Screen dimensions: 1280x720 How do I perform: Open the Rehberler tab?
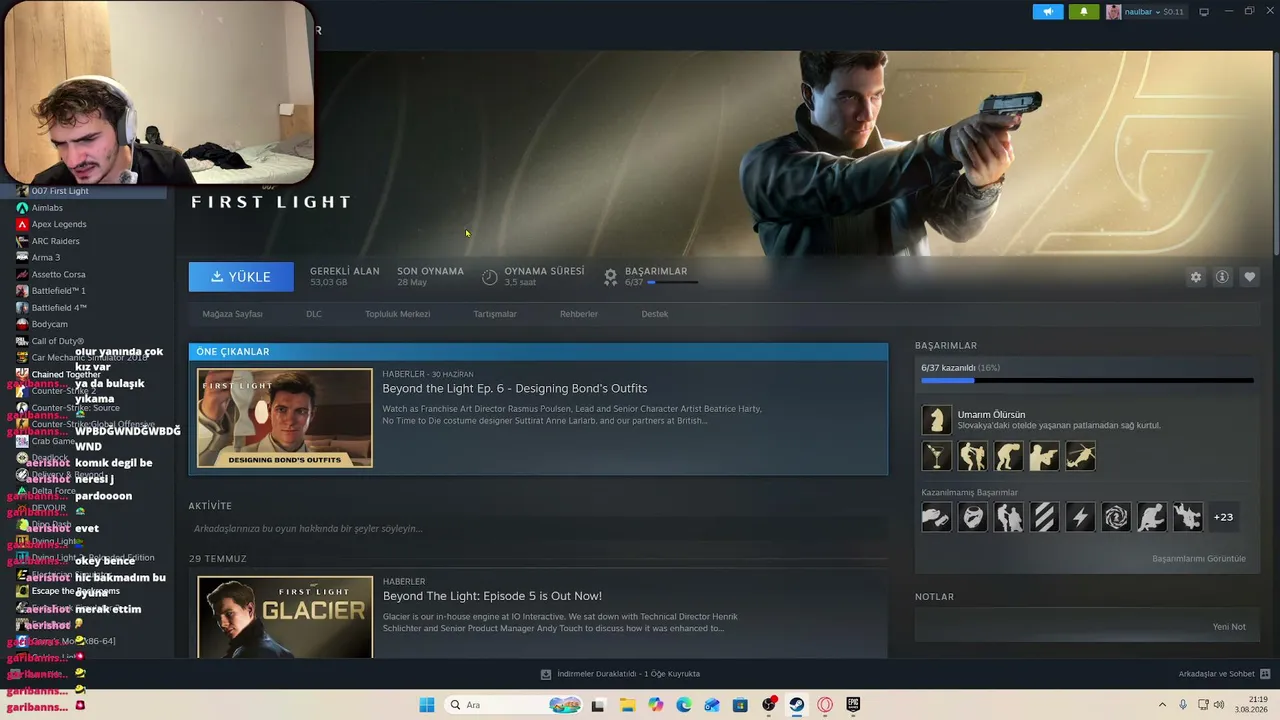[x=579, y=314]
